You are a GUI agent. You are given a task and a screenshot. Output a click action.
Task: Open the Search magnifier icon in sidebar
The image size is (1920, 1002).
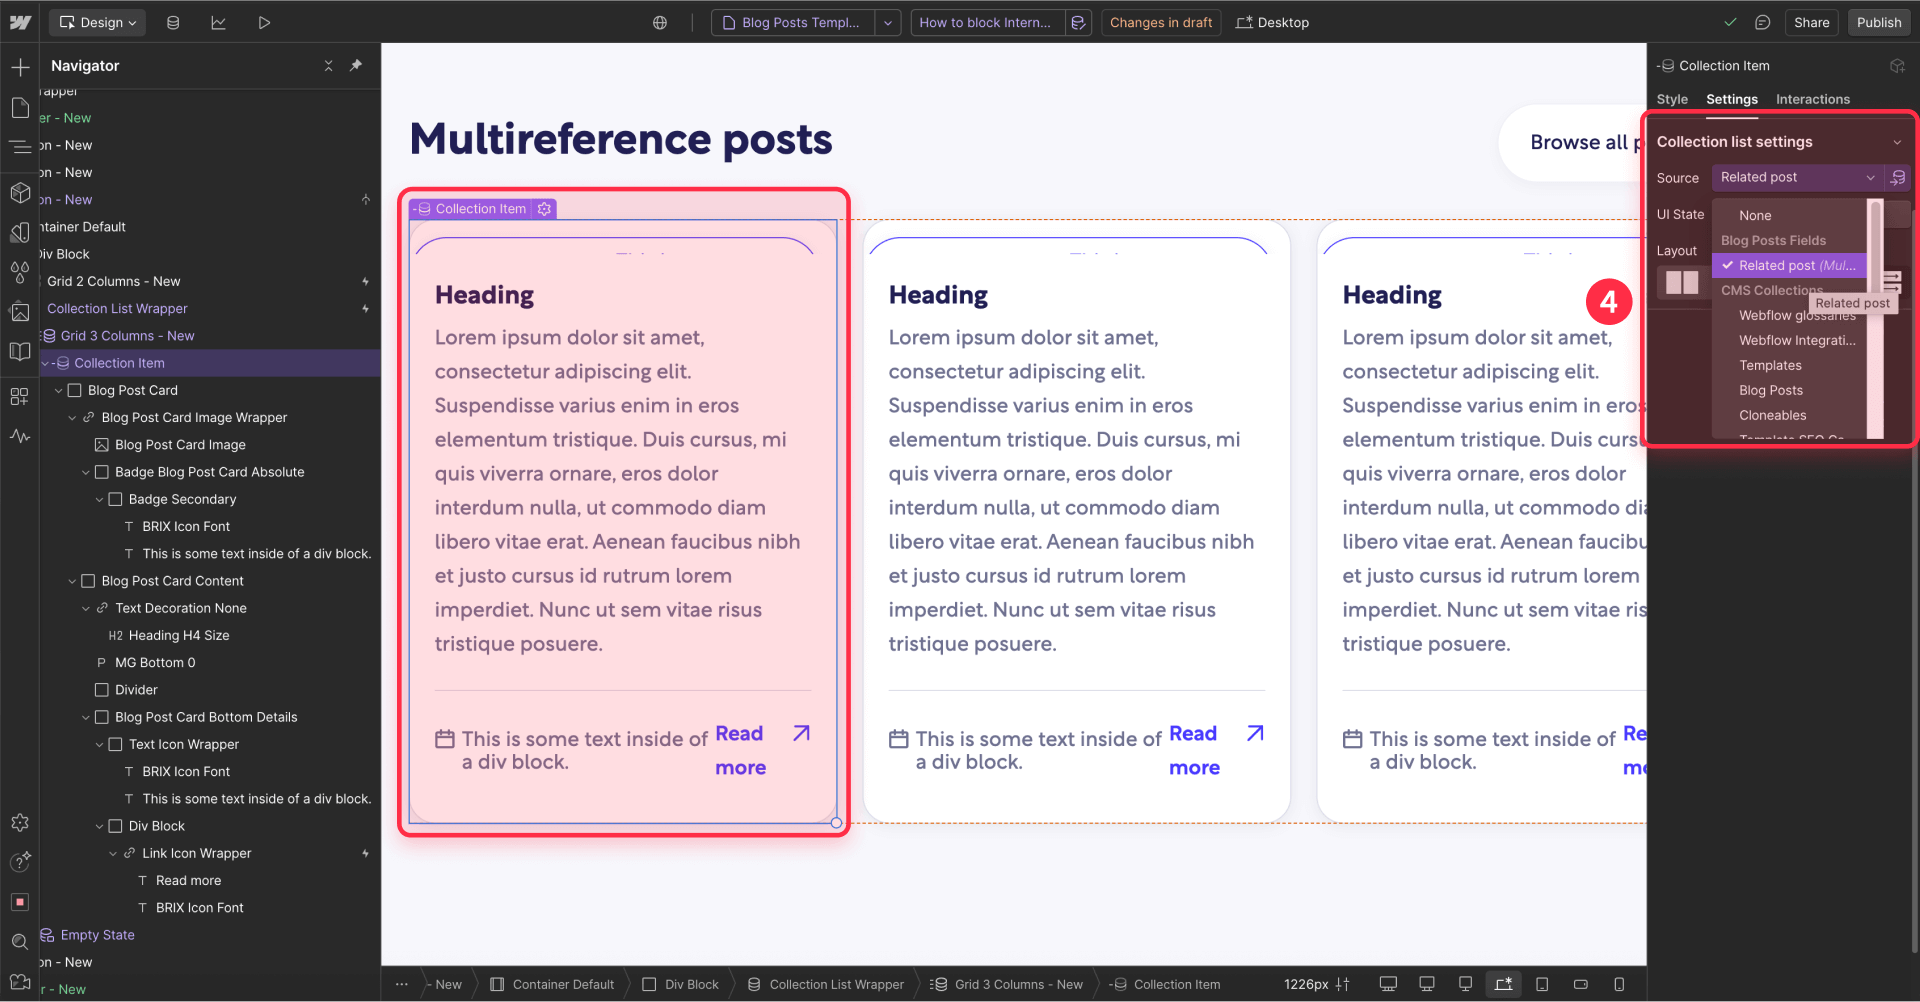tap(20, 942)
